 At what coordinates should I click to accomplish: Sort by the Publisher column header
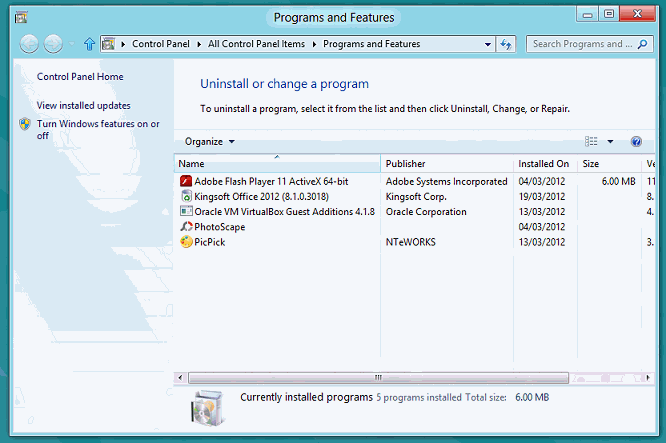(x=447, y=164)
